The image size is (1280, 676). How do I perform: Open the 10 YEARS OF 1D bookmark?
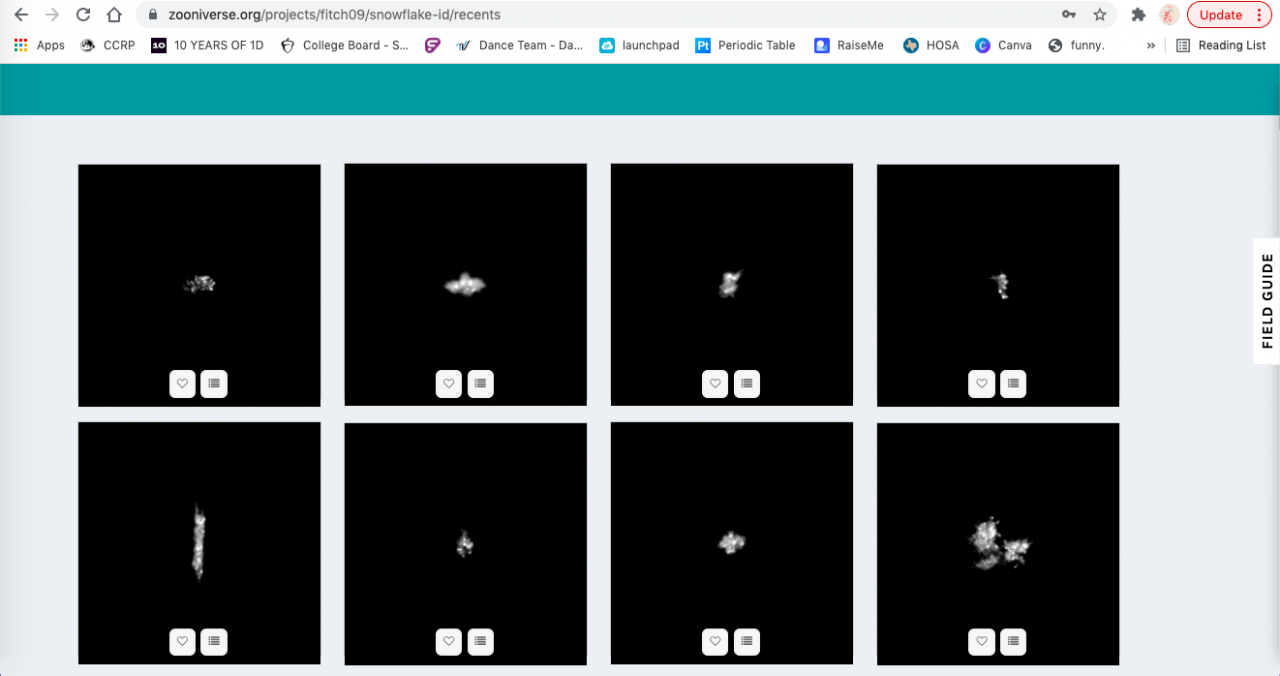tap(208, 45)
